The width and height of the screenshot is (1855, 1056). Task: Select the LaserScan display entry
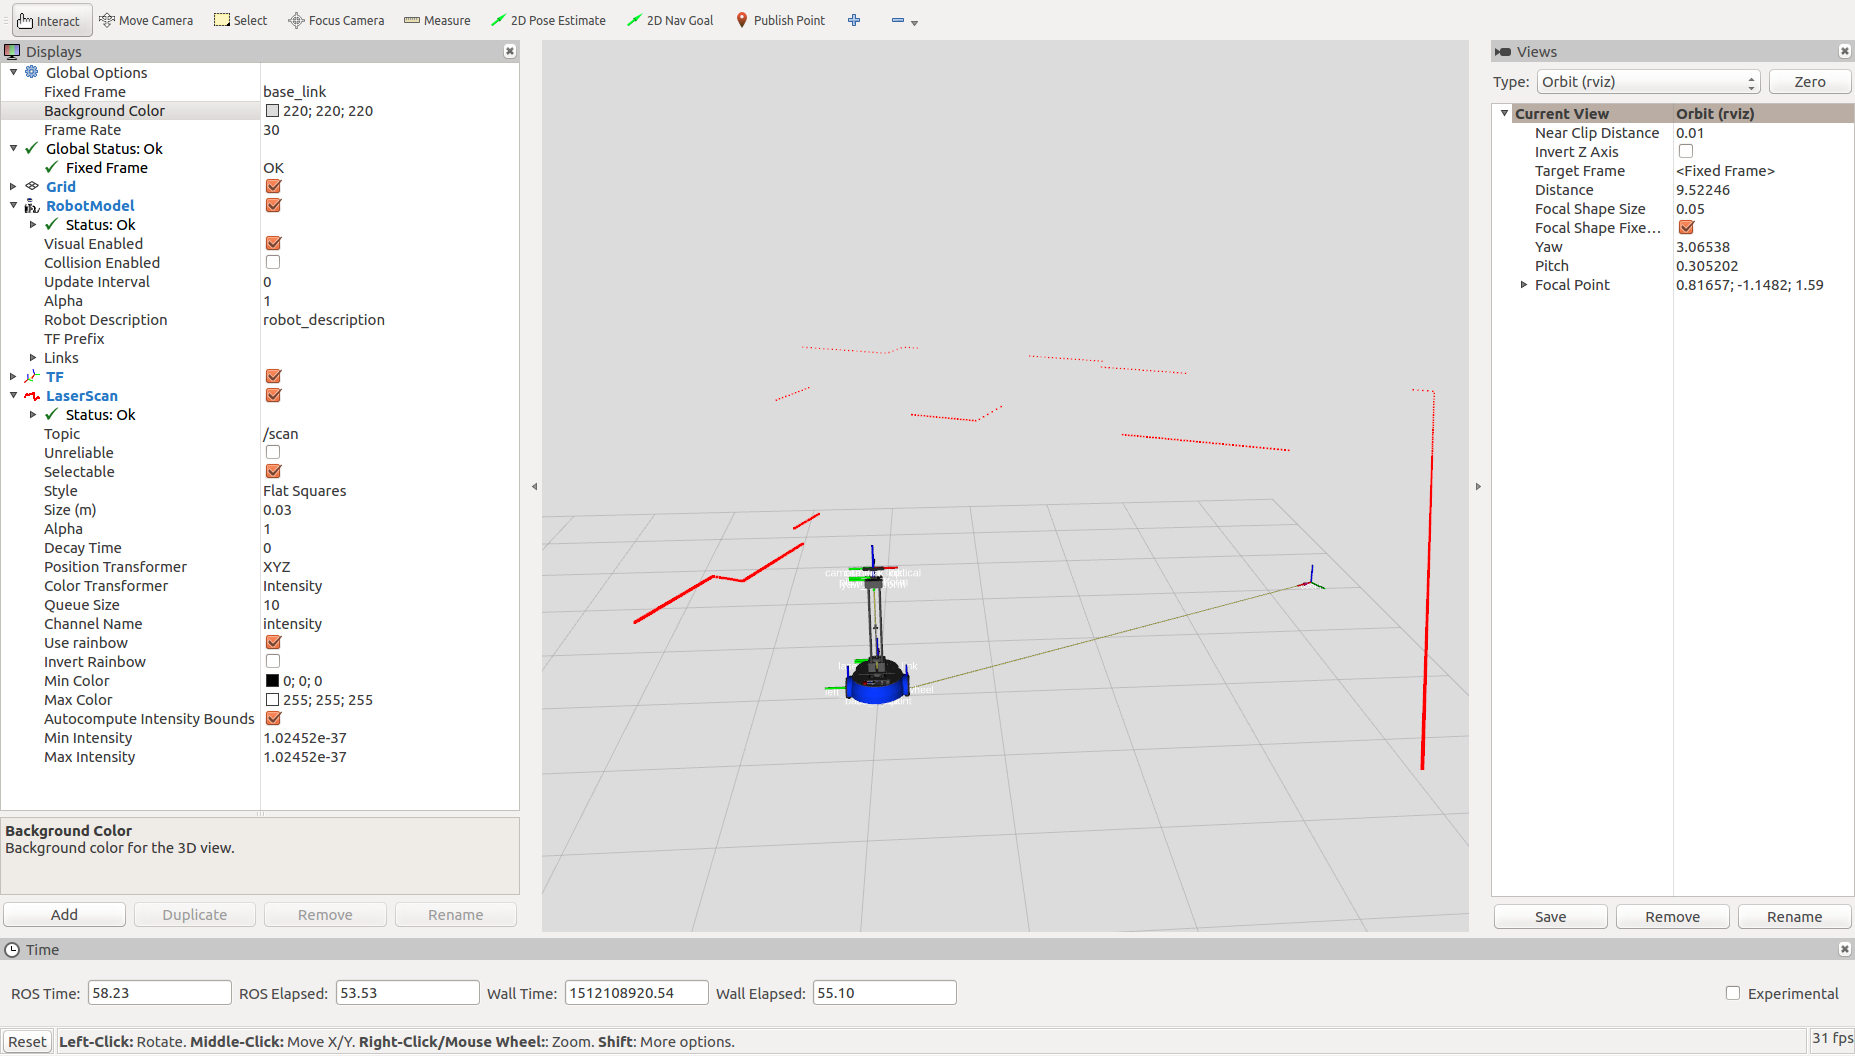[81, 396]
